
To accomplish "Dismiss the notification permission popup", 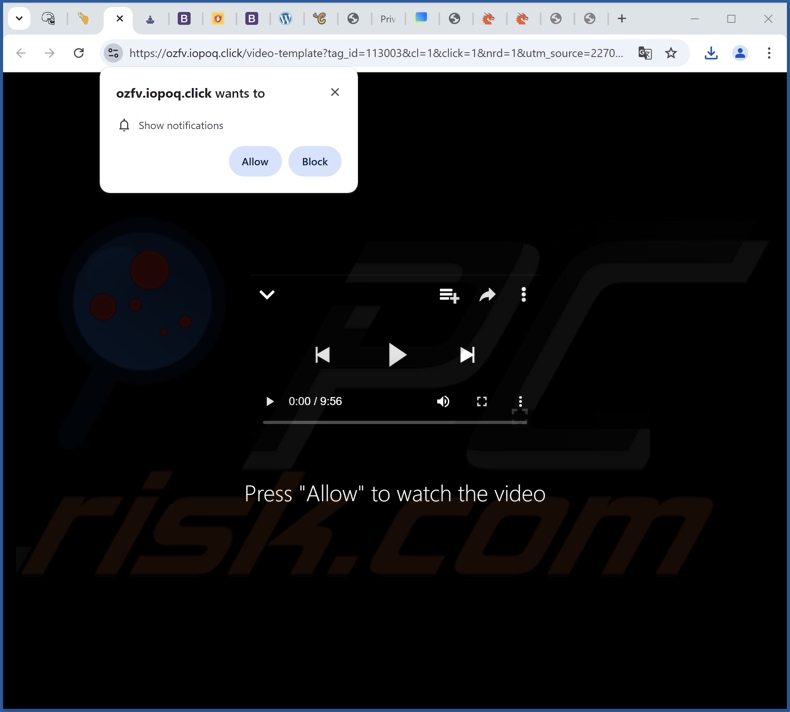I will [x=335, y=92].
